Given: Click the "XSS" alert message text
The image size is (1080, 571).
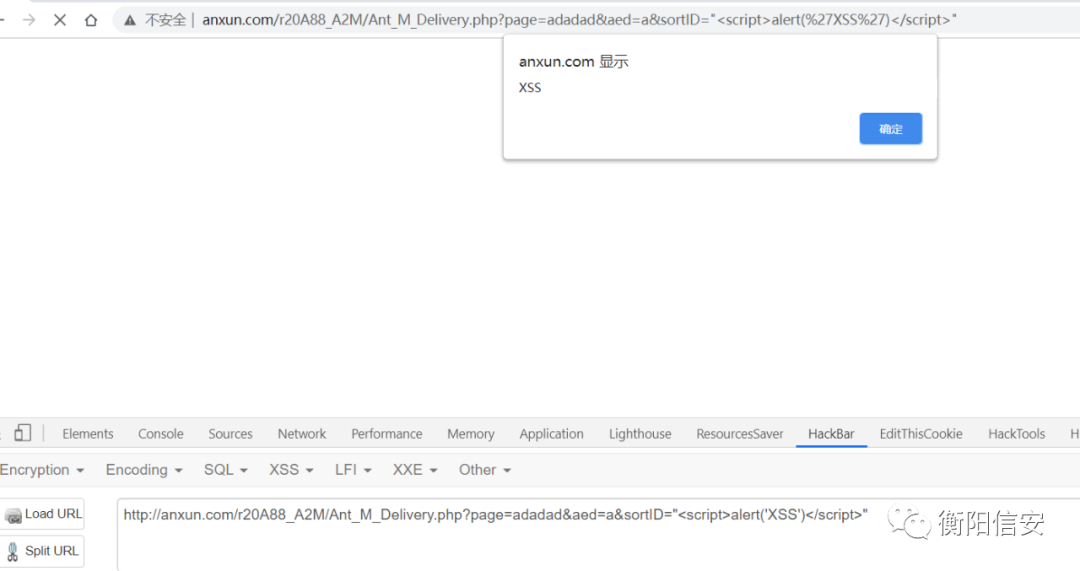Looking at the screenshot, I should click(x=530, y=87).
